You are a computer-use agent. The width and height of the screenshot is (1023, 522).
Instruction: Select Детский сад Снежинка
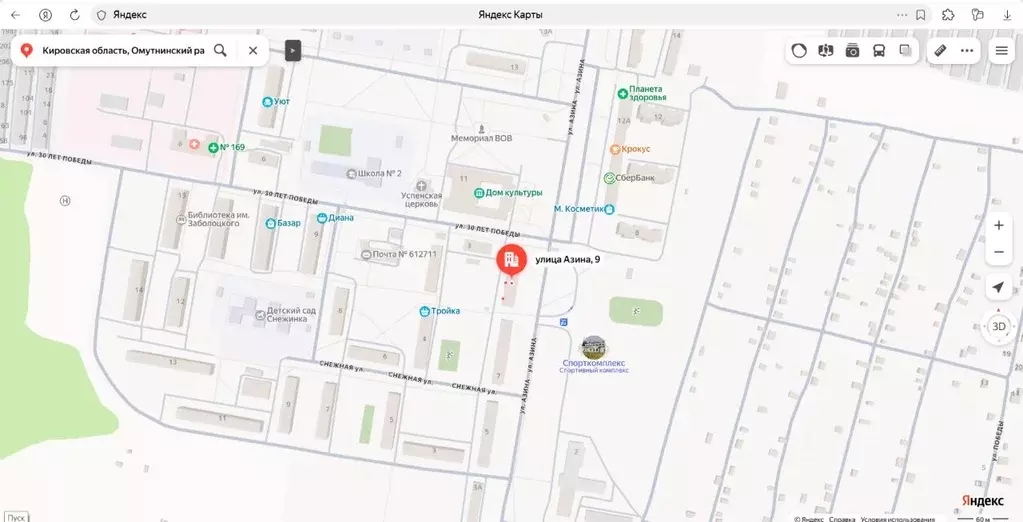[x=286, y=315]
